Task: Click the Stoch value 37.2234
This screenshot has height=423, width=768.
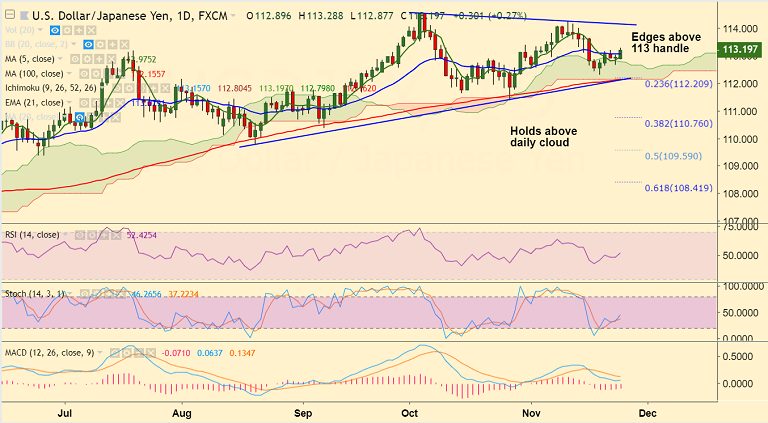Action: [x=184, y=294]
